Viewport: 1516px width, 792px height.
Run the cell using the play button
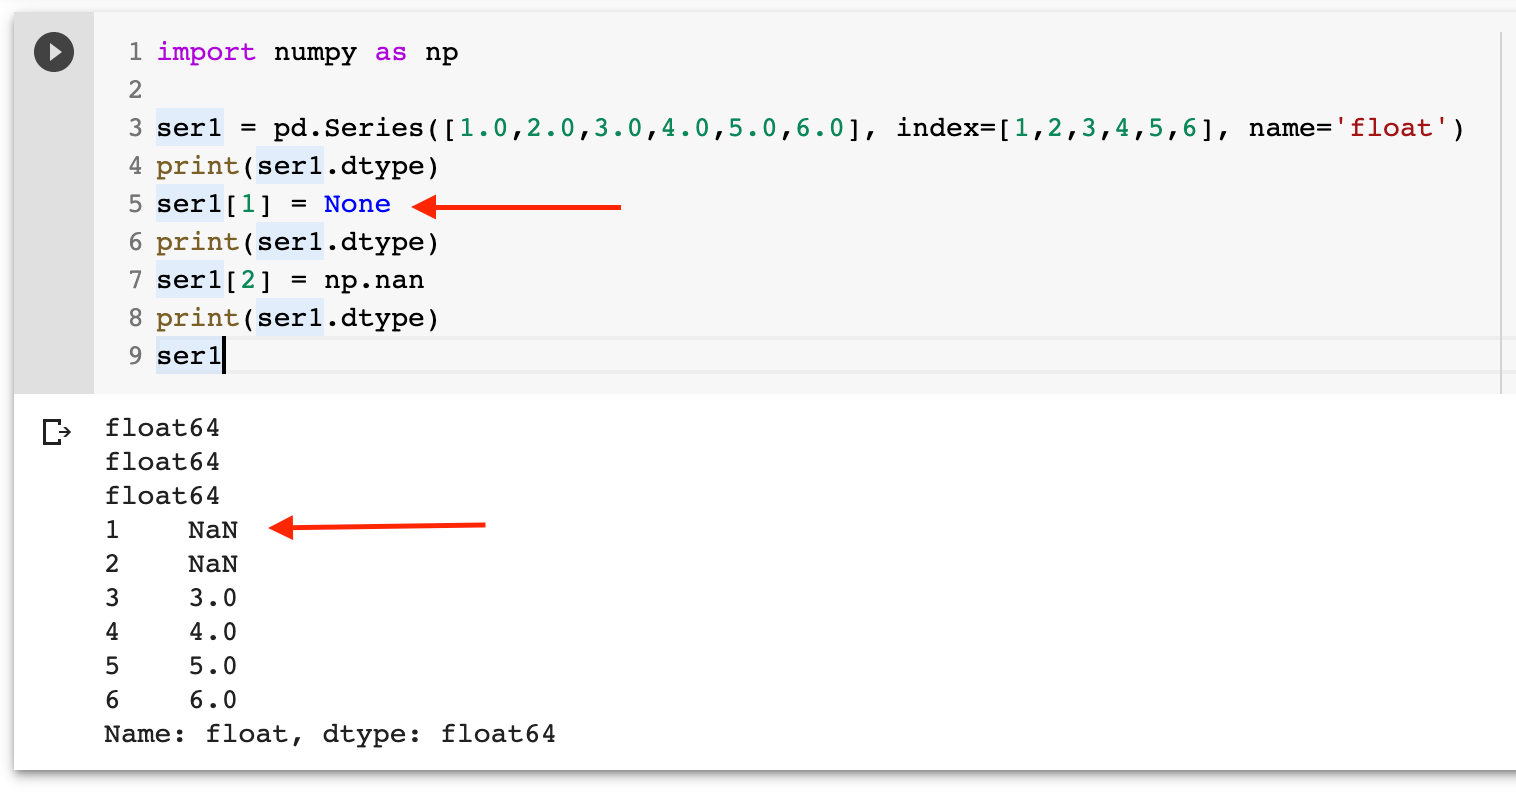click(x=54, y=52)
